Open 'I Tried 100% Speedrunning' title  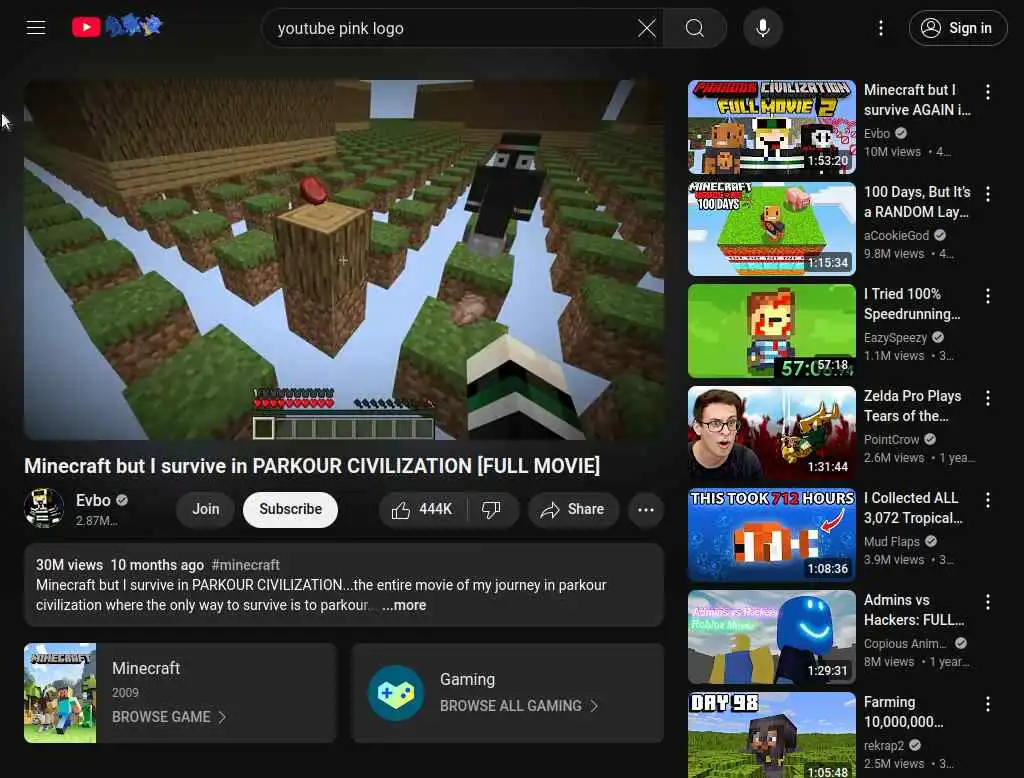[912, 304]
